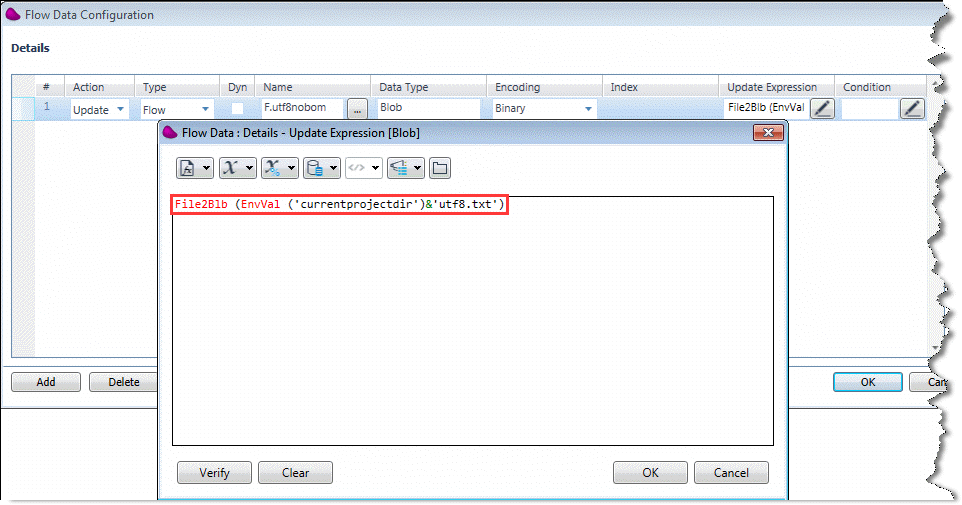Click the browse (...) button beside Name

coord(358,109)
